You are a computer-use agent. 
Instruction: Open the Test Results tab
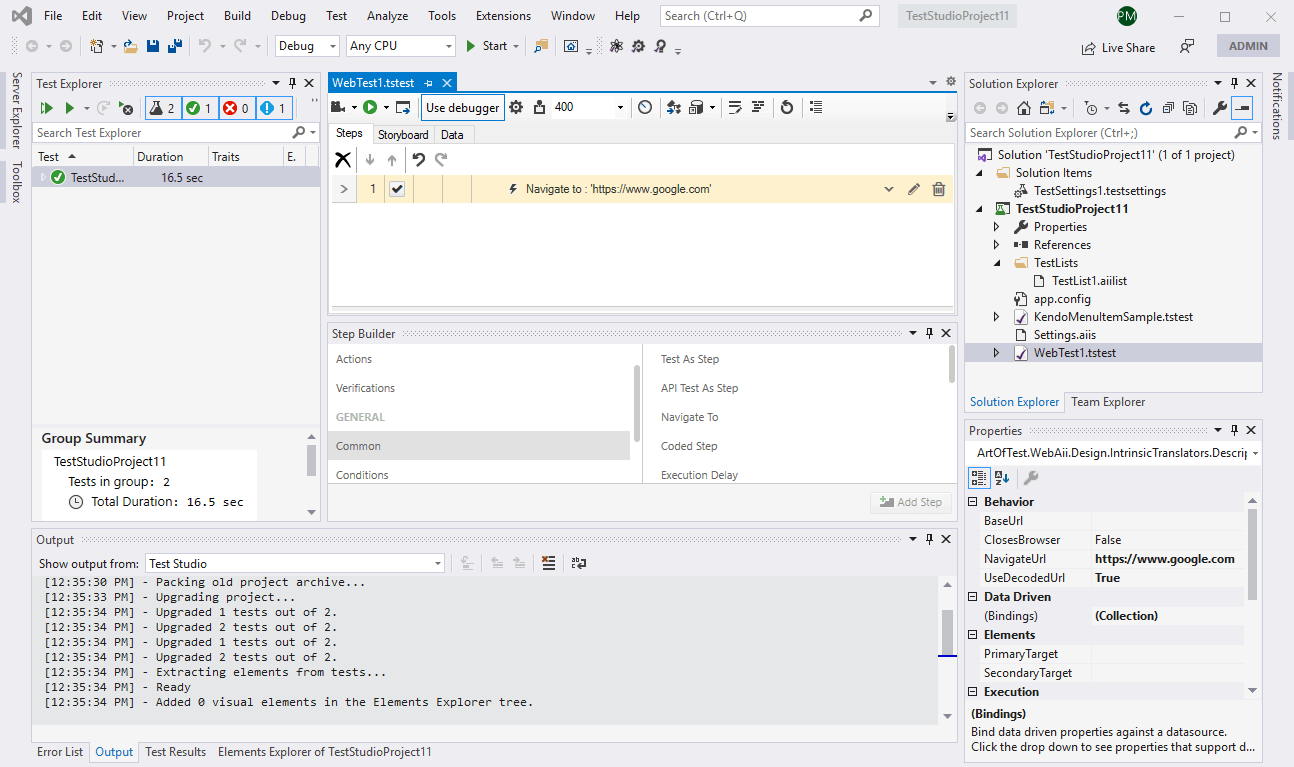point(176,752)
